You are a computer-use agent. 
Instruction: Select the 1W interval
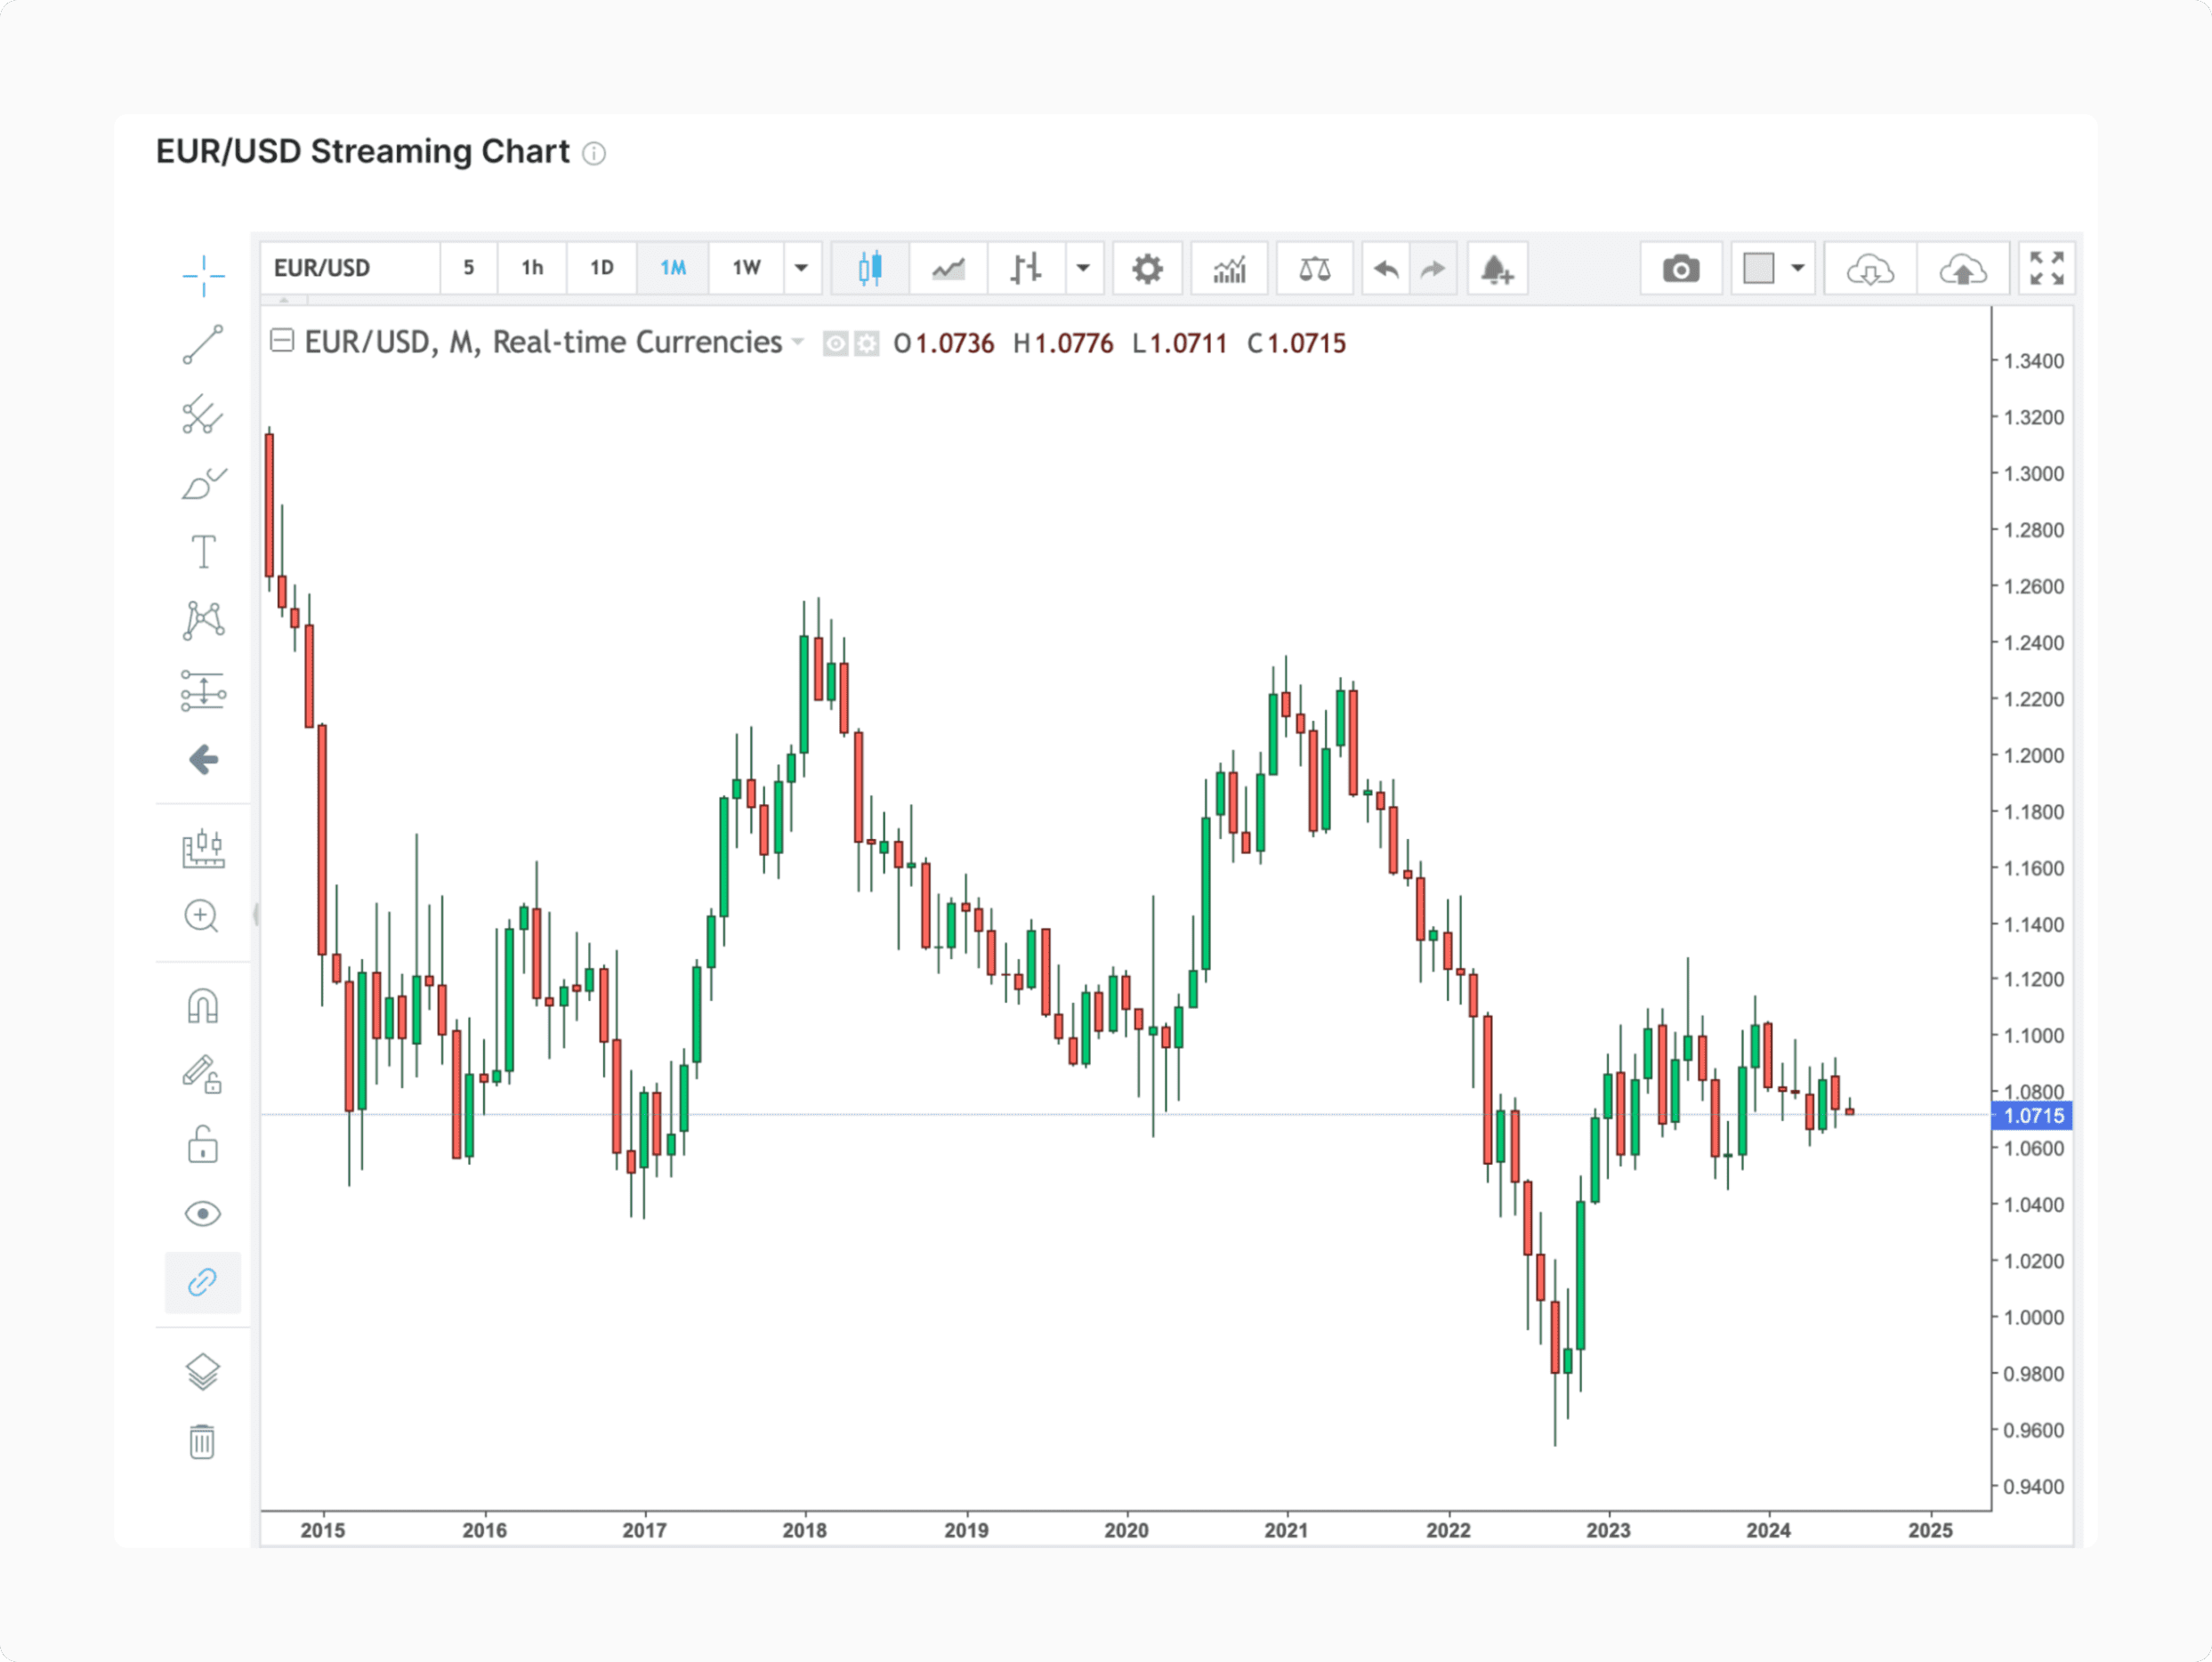point(746,268)
